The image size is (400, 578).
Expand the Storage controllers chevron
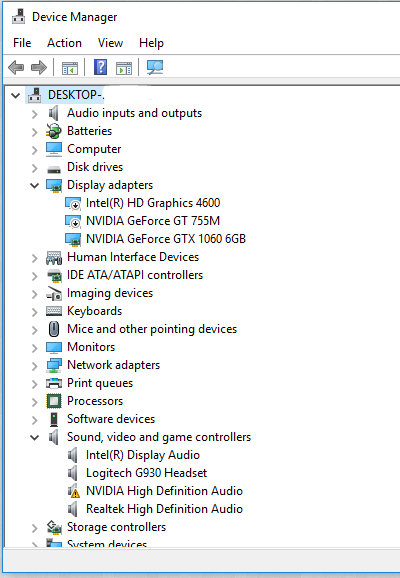coord(34,528)
